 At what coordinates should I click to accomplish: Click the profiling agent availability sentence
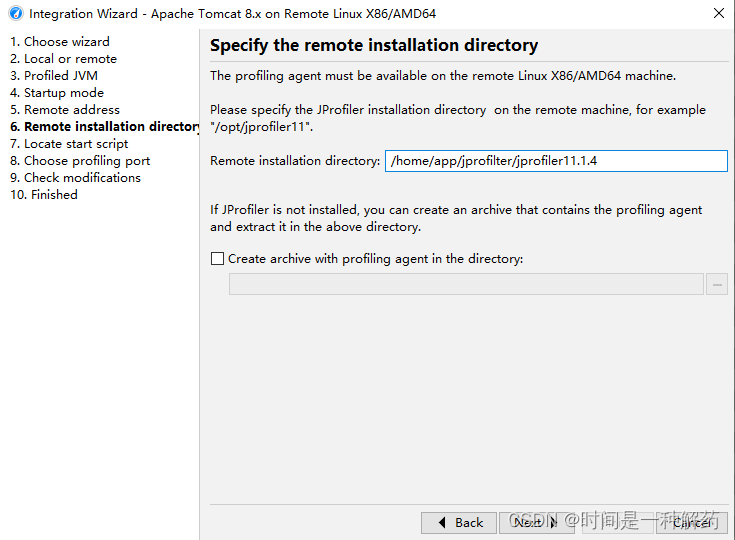(x=443, y=76)
